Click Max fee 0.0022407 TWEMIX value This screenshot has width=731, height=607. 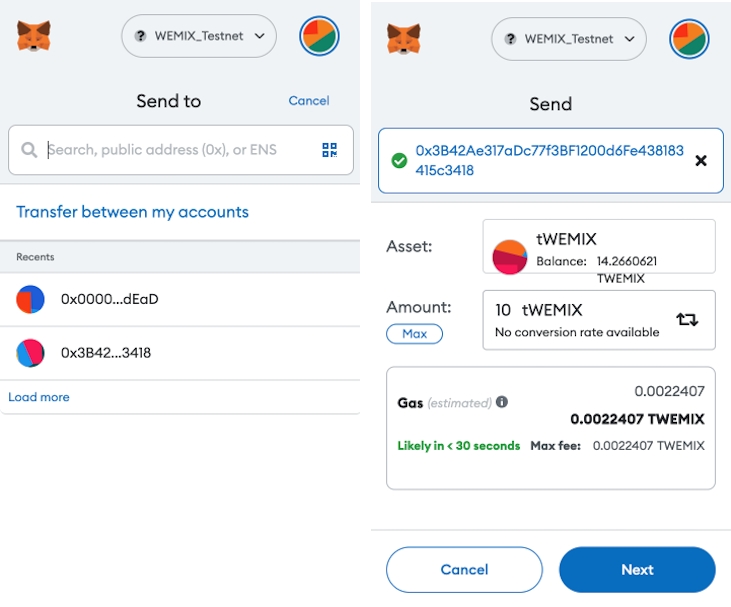[x=648, y=446]
